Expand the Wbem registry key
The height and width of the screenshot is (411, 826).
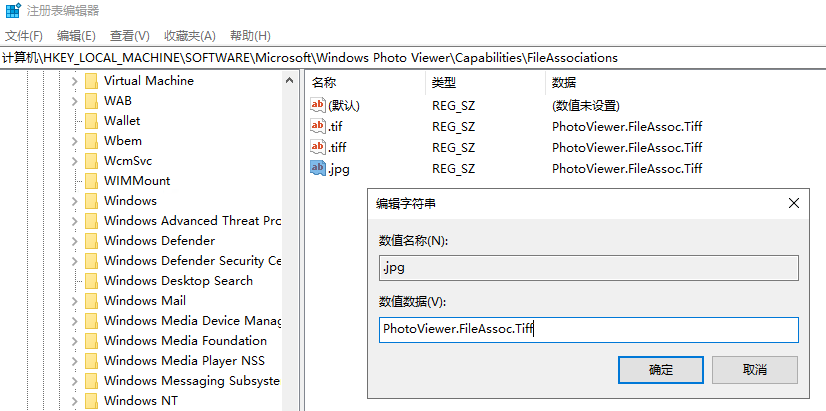pos(74,141)
